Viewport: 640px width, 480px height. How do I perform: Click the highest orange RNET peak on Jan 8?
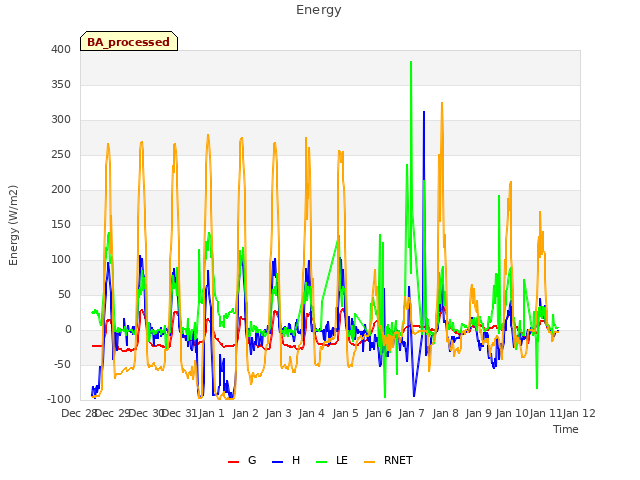[x=442, y=103]
